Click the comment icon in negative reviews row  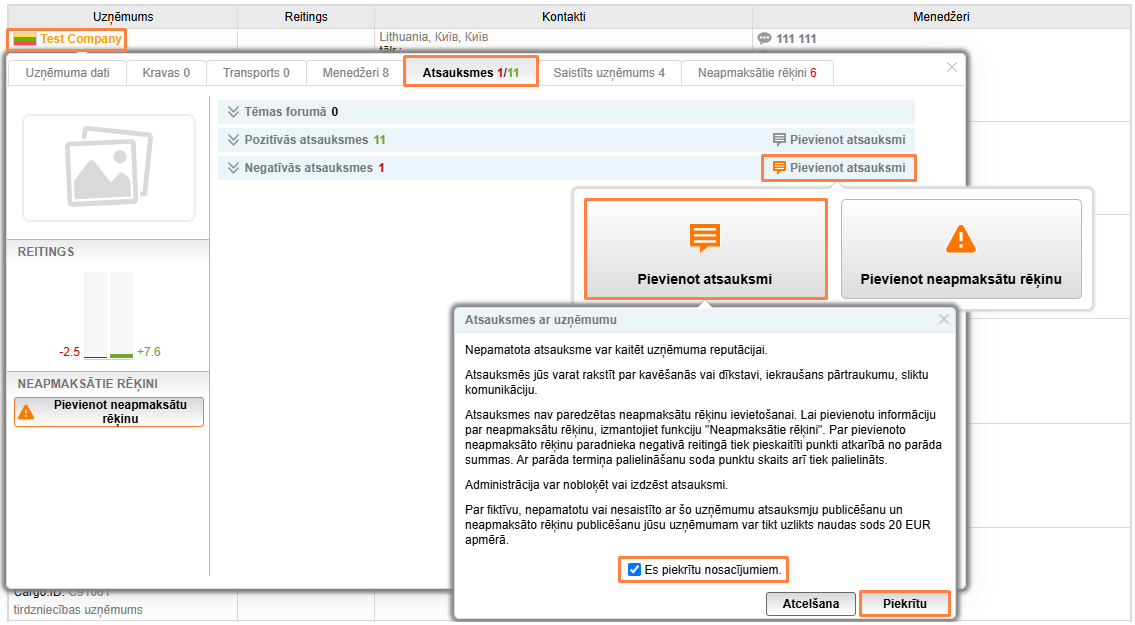(x=779, y=168)
